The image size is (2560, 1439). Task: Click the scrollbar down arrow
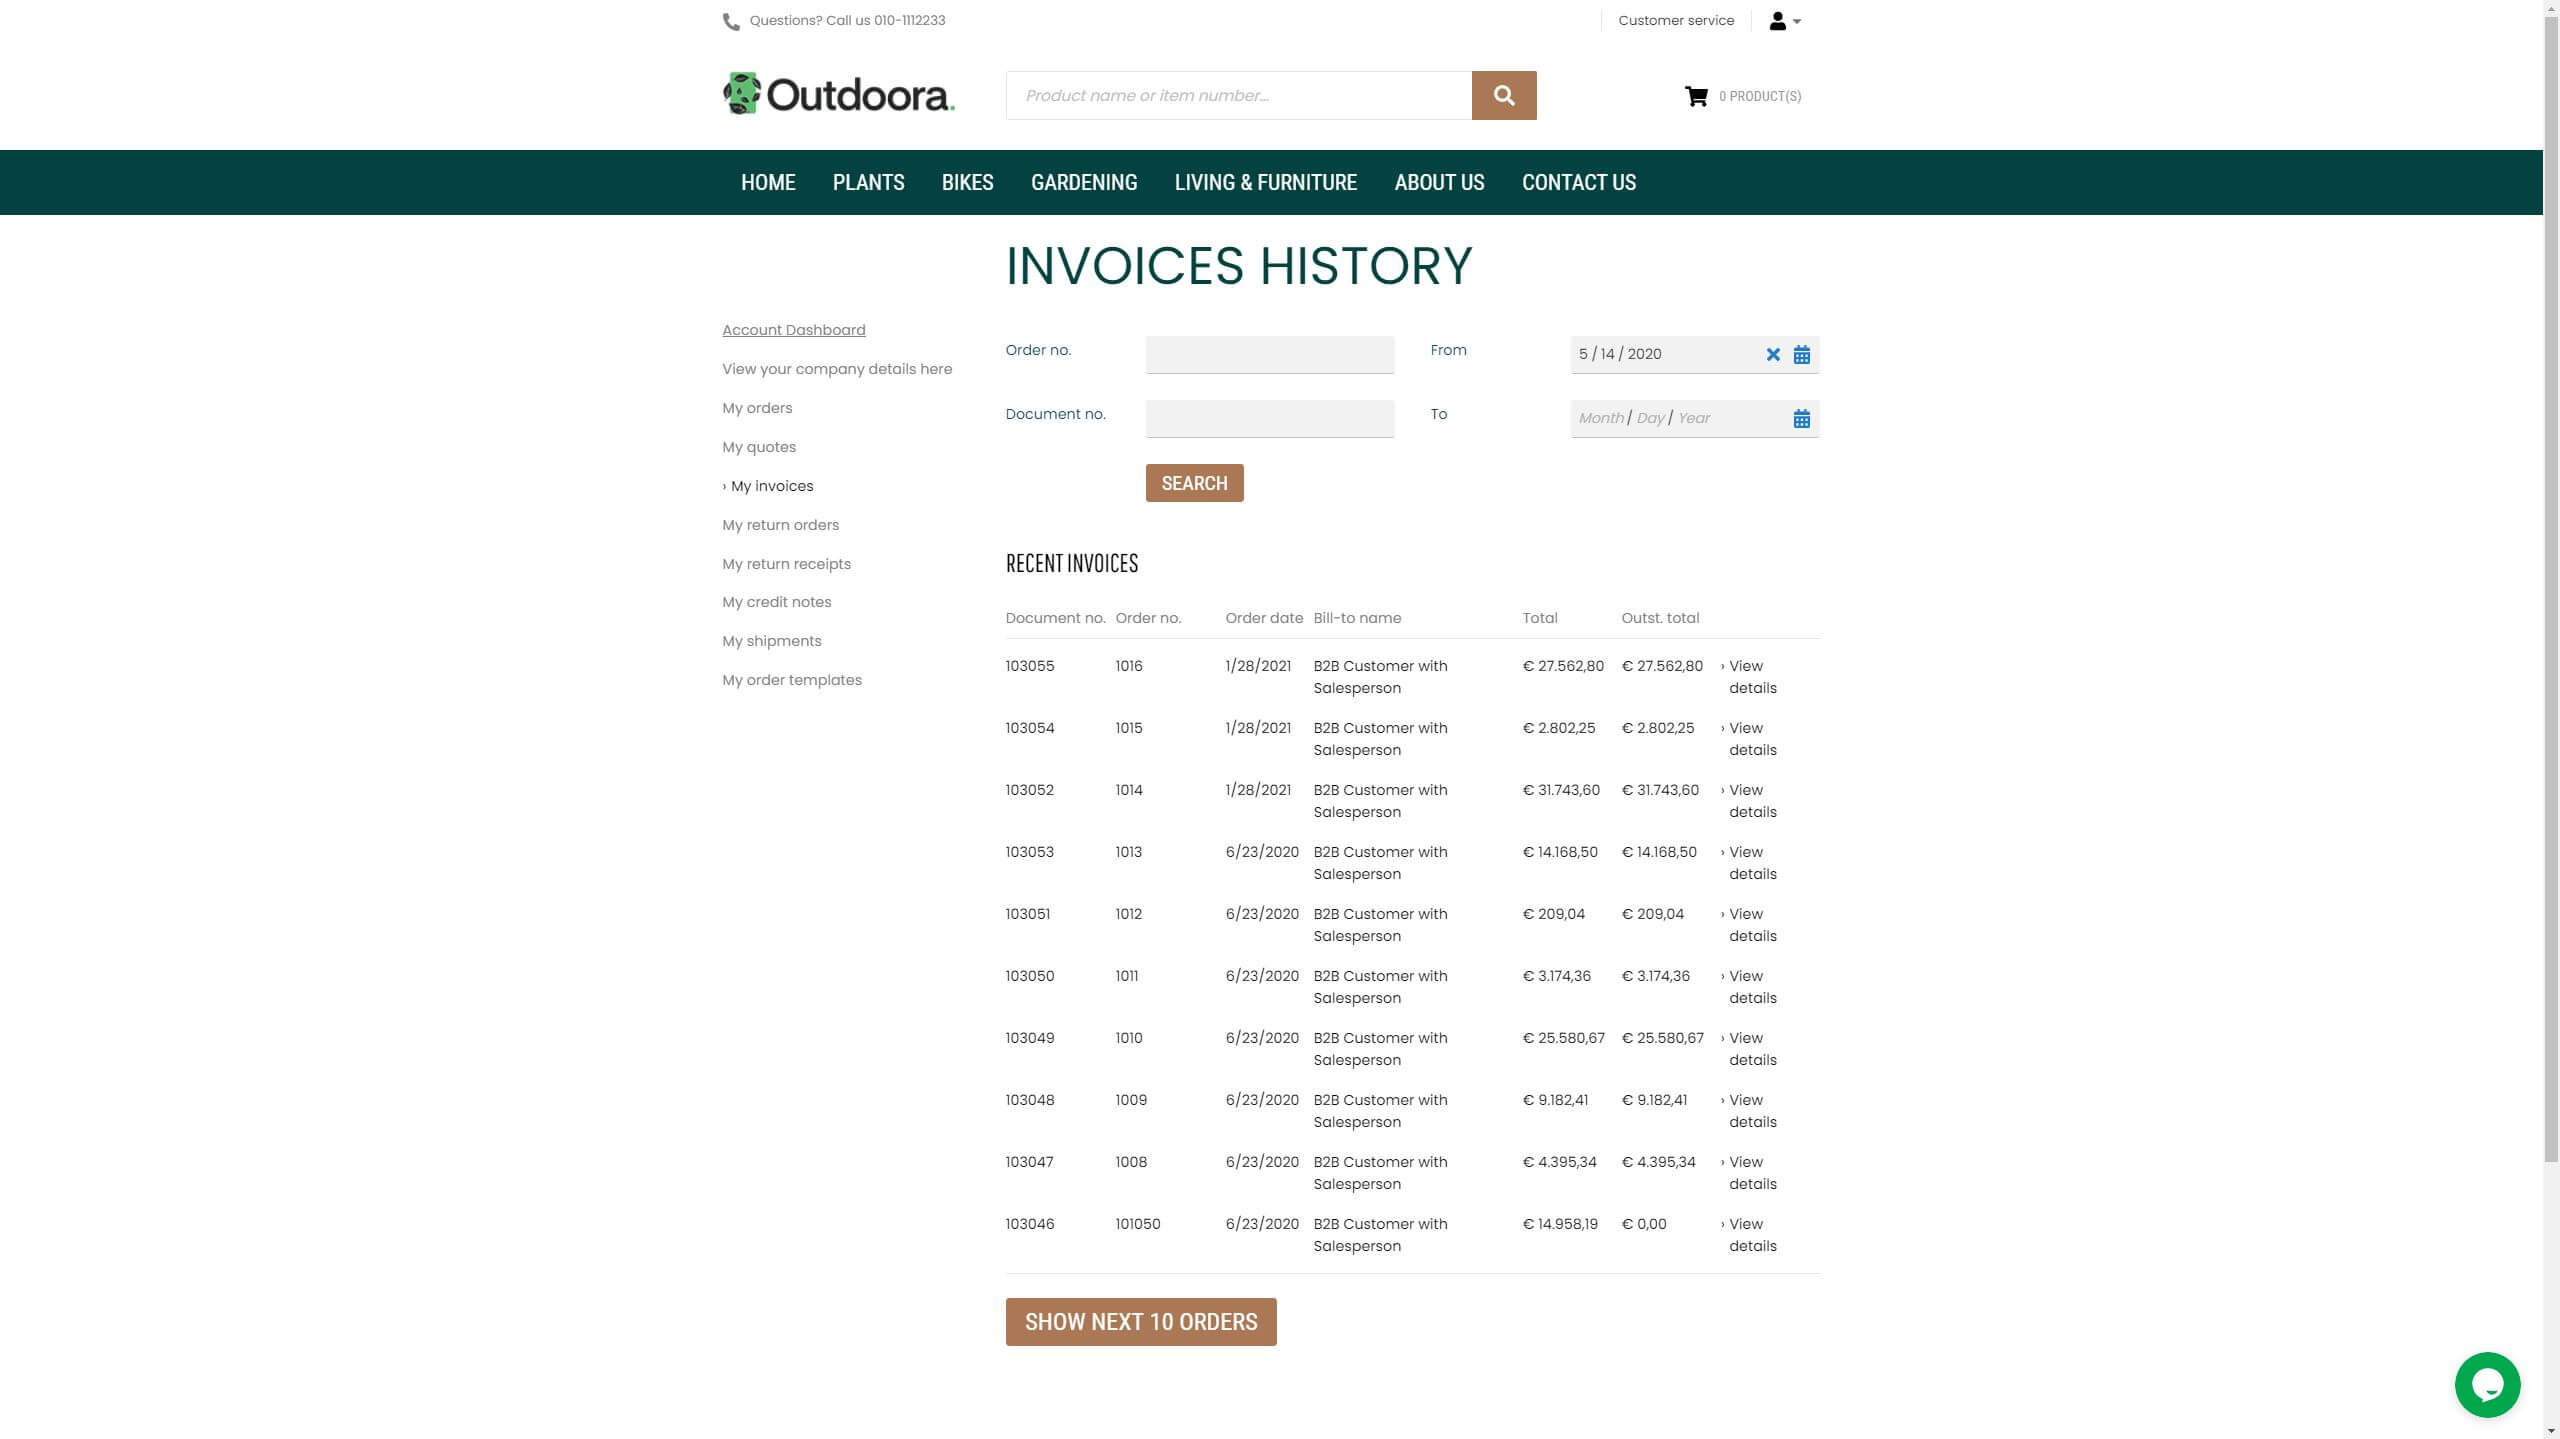click(2551, 1431)
